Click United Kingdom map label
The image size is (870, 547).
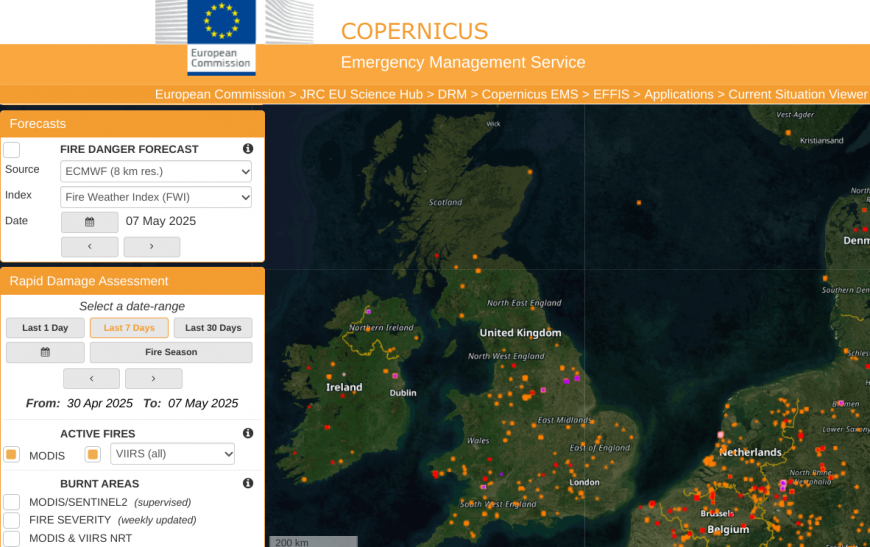(520, 333)
